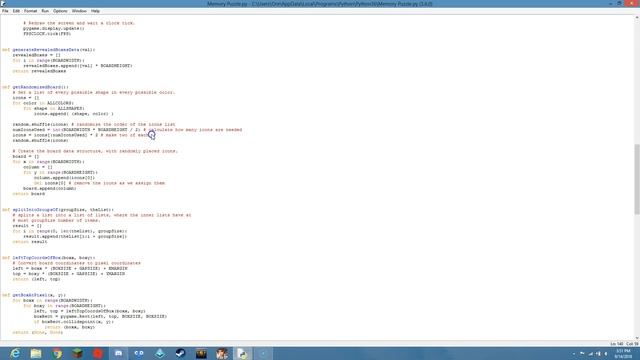Open Steam from the taskbar
640x360 pixels.
pyautogui.click(x=180, y=353)
